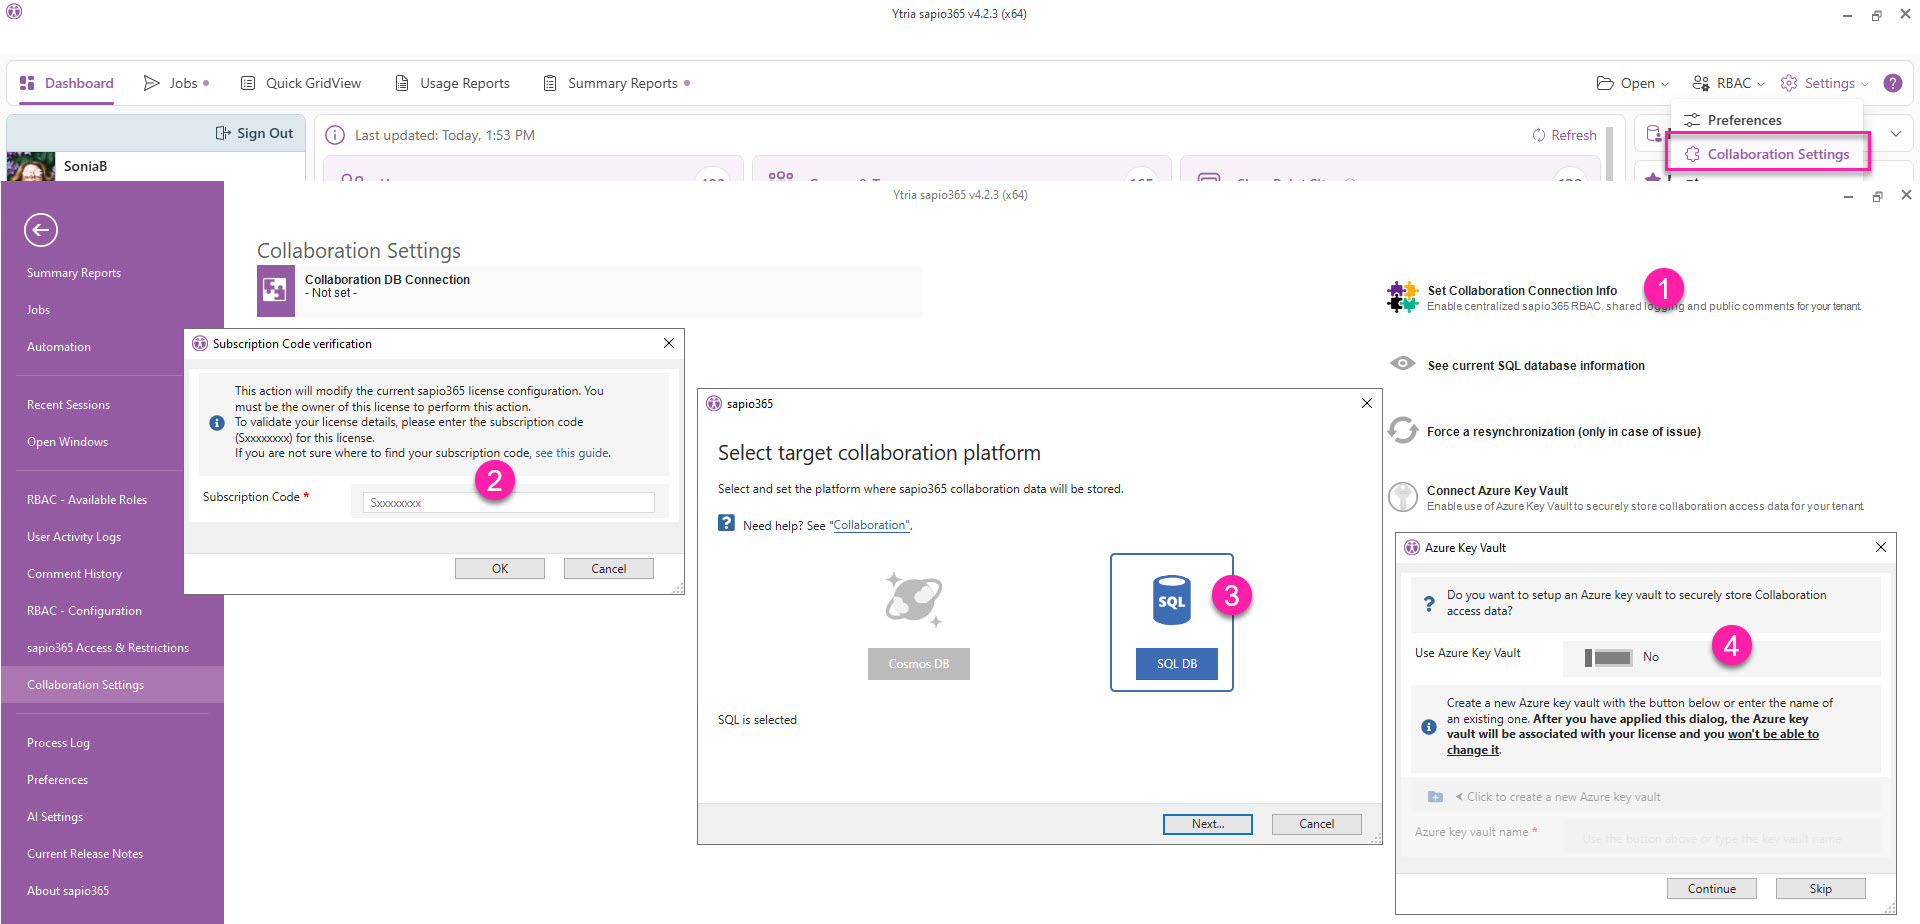Open the Usage Reports tab
Viewport: 1920px width, 924px height.
pos(452,83)
